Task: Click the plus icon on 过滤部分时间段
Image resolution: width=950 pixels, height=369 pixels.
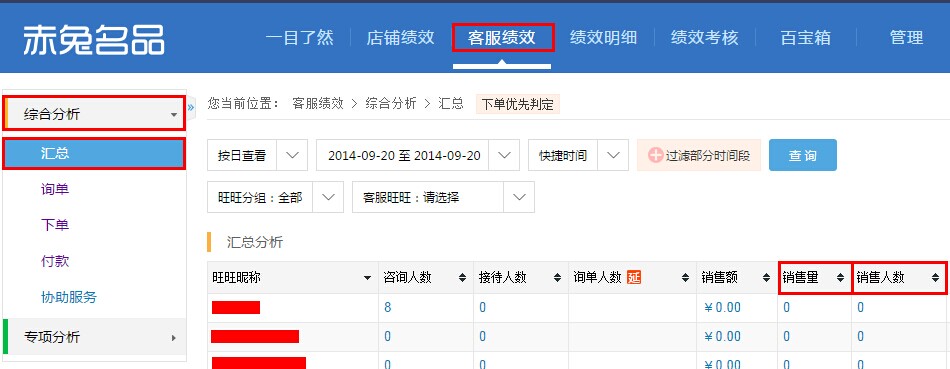Action: [x=656, y=155]
